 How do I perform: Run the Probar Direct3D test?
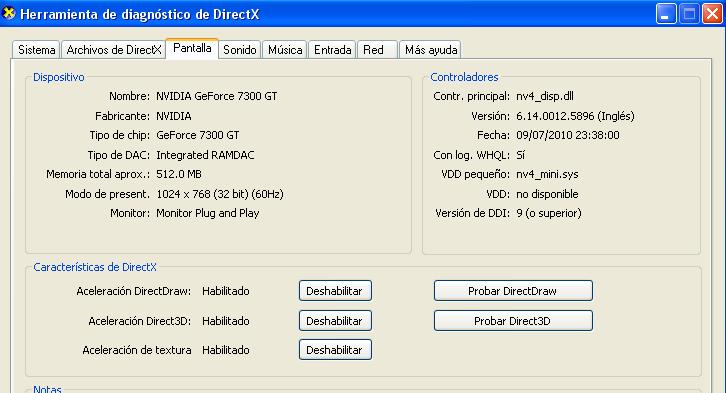coord(513,321)
